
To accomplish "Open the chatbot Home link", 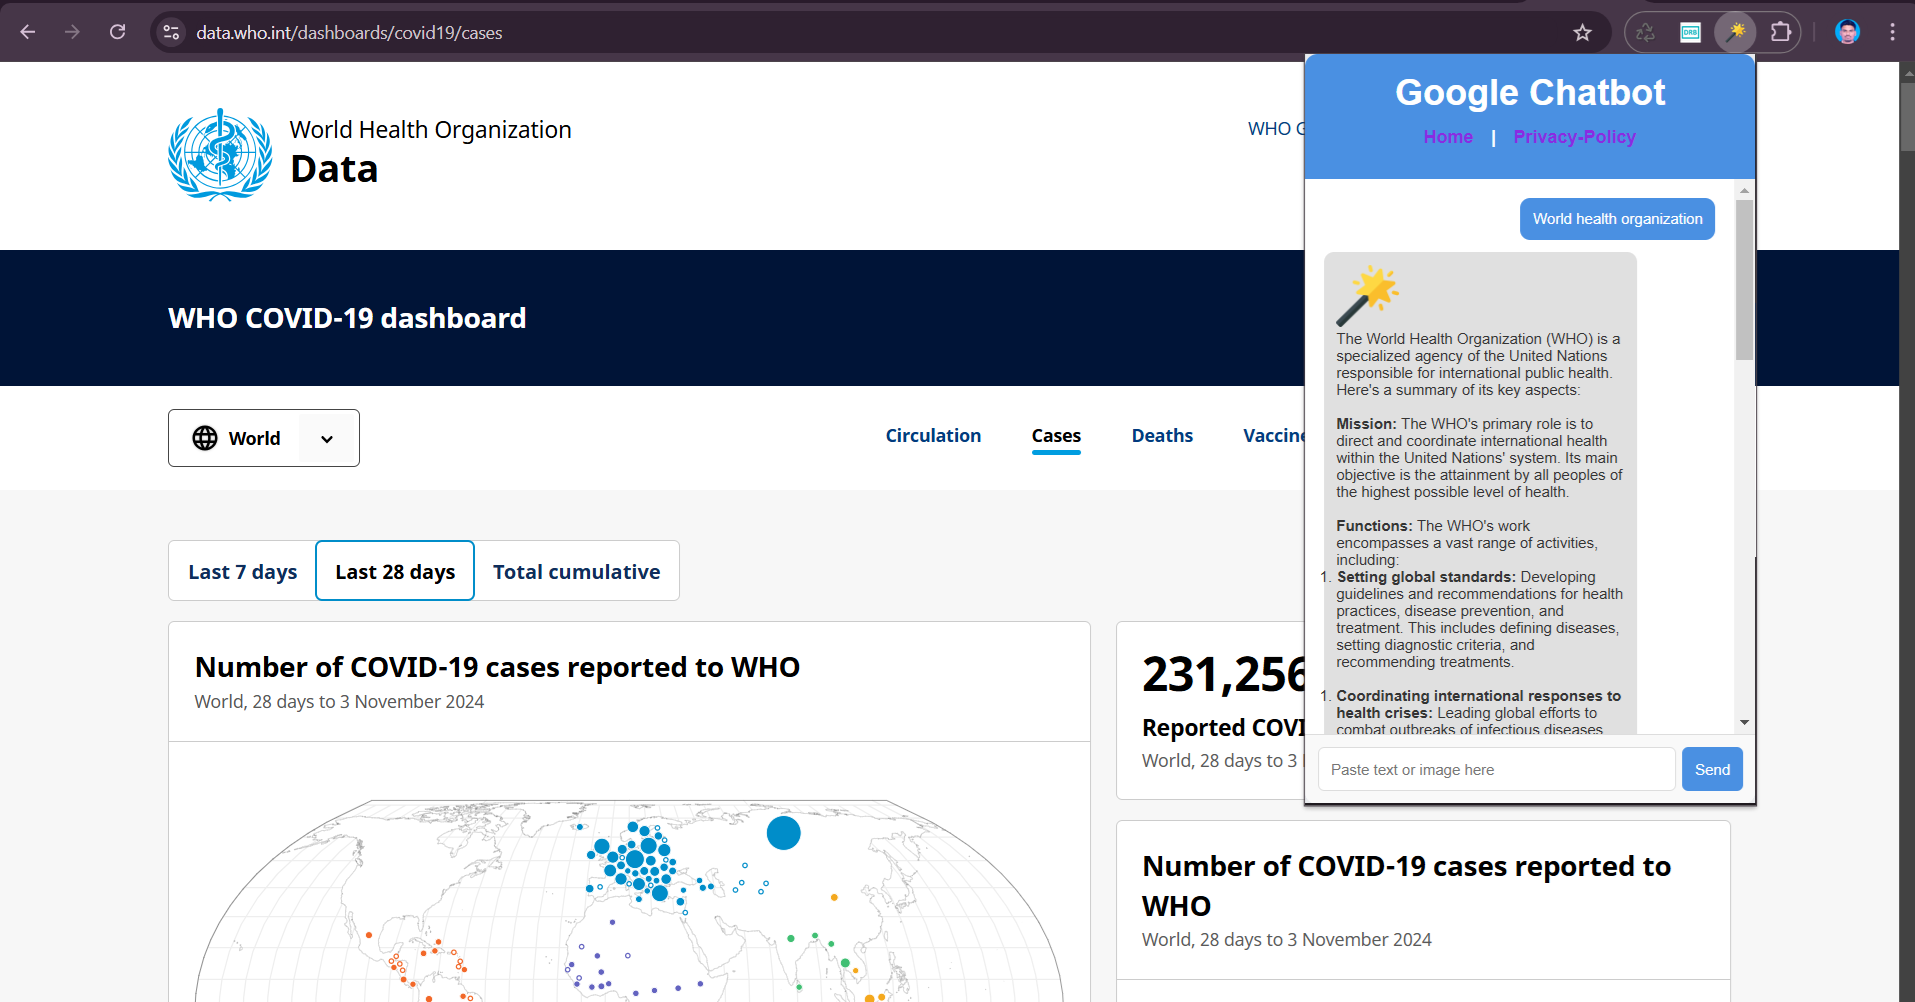I will (x=1448, y=137).
